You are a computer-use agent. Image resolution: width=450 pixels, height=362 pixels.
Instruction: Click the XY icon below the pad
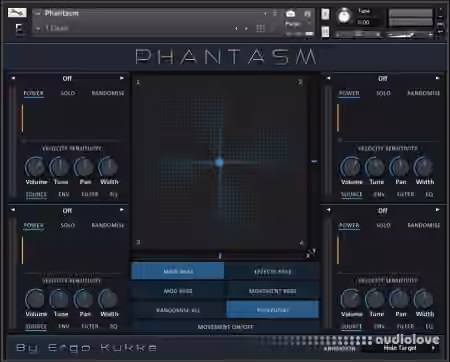(311, 254)
